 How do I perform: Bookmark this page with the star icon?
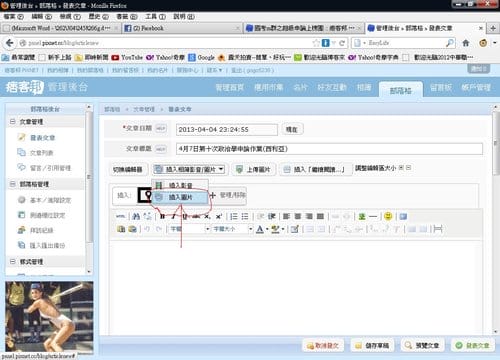[316, 43]
